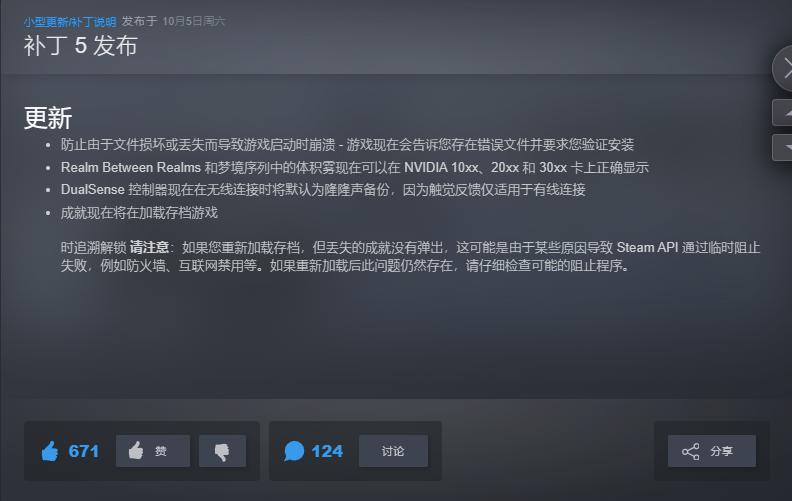Click the 更新 section heading

pyautogui.click(x=48, y=118)
